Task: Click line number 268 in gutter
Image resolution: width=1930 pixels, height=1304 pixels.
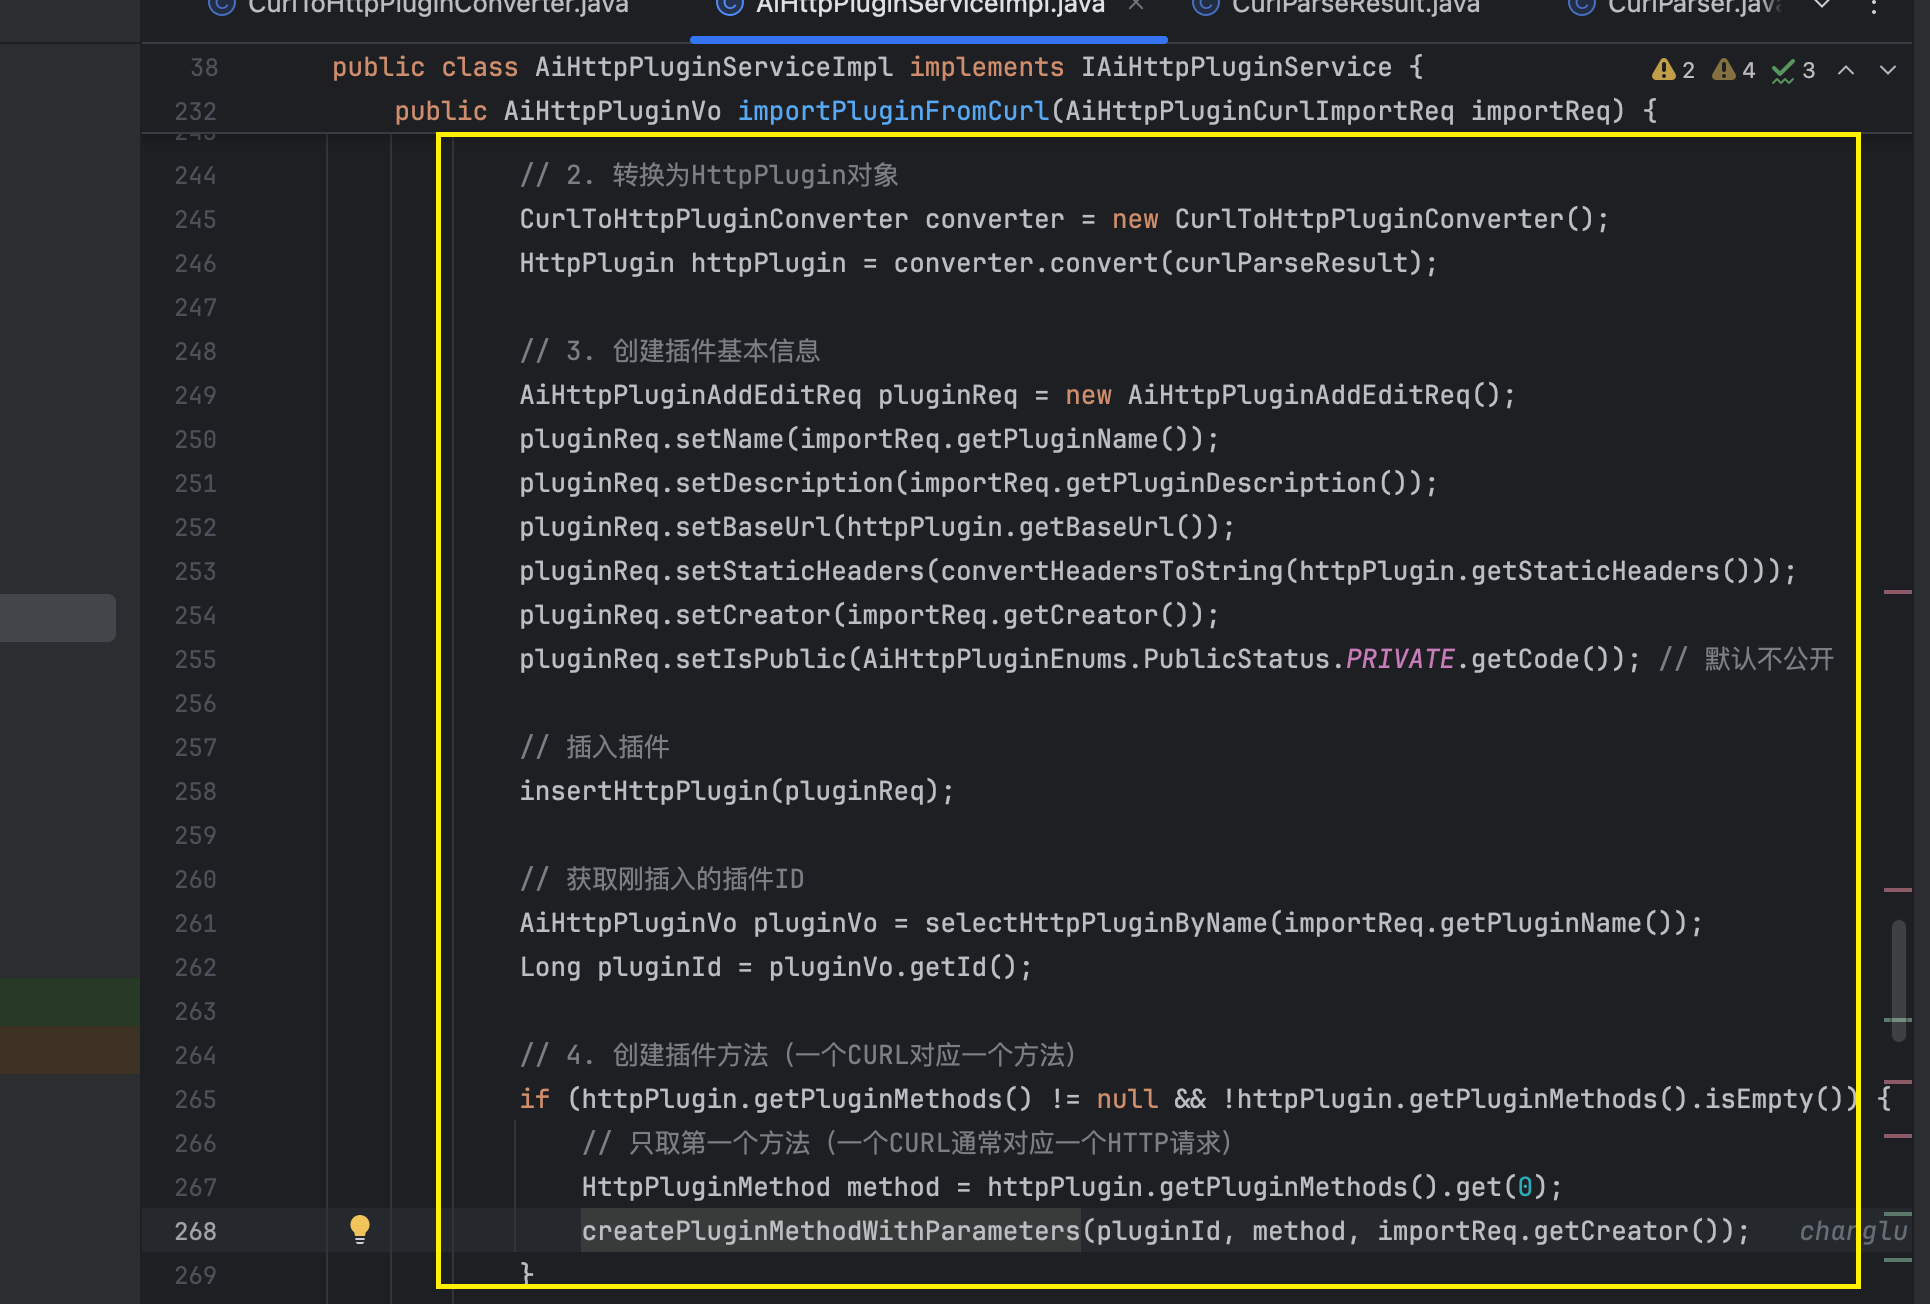Action: tap(195, 1231)
